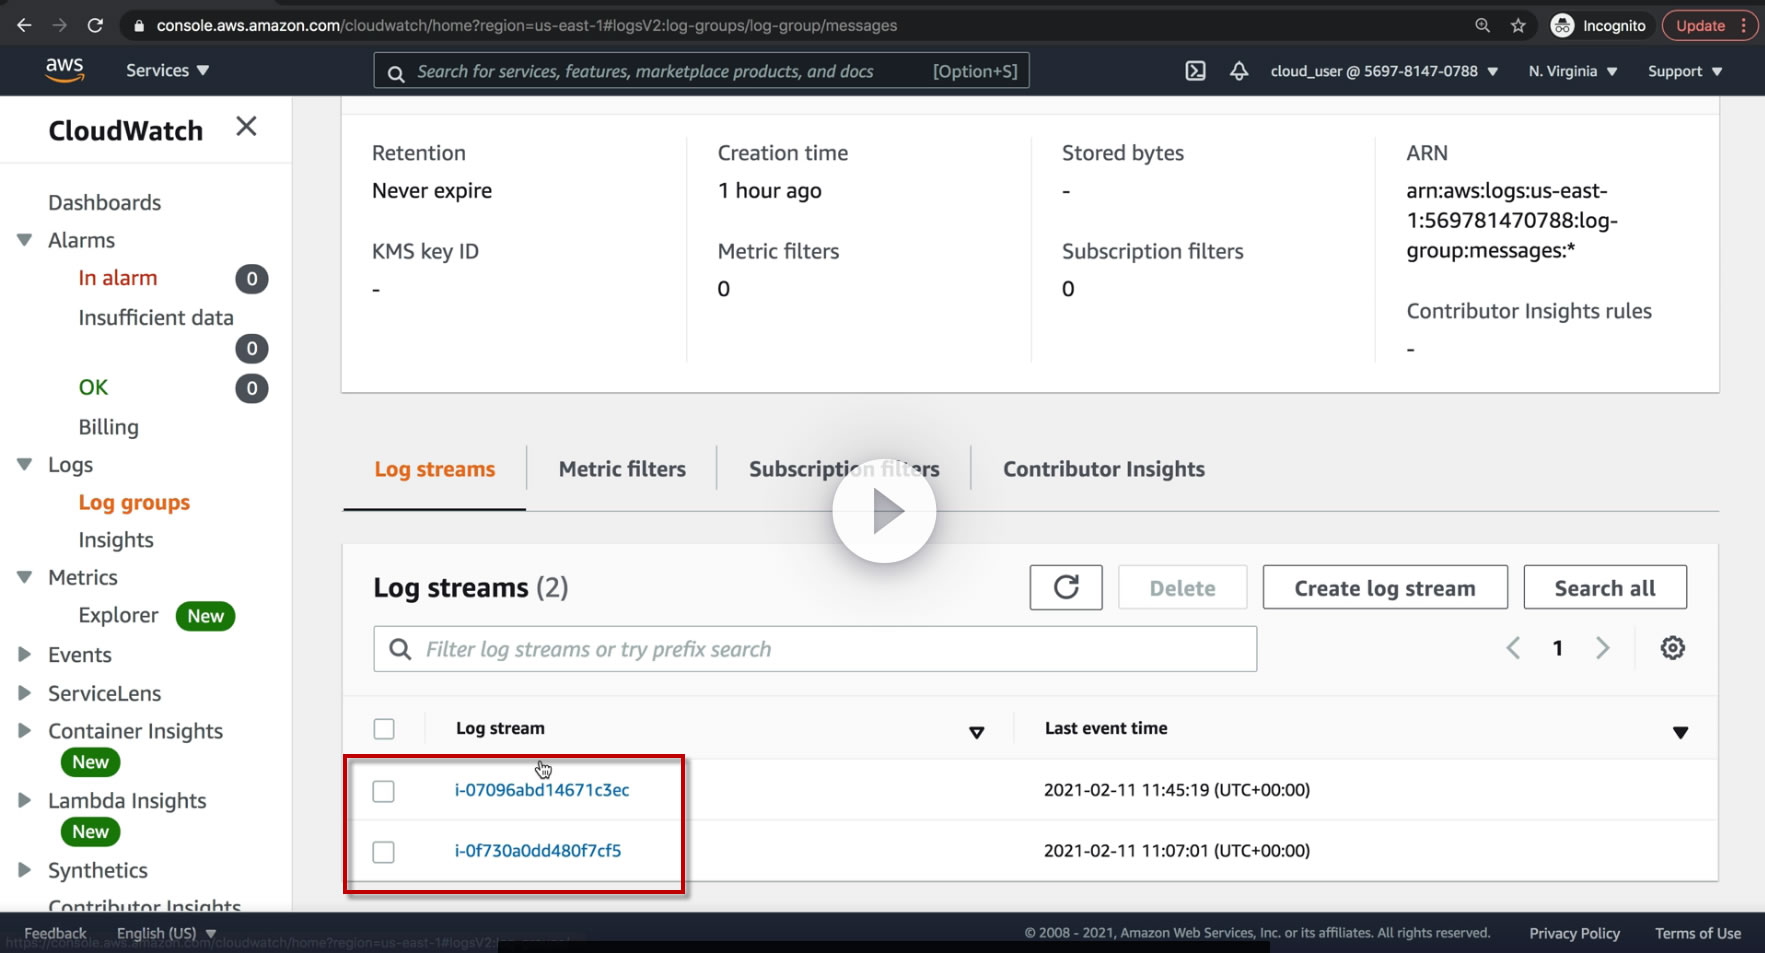
Task: Switch to the Log streams tab
Action: 435,469
